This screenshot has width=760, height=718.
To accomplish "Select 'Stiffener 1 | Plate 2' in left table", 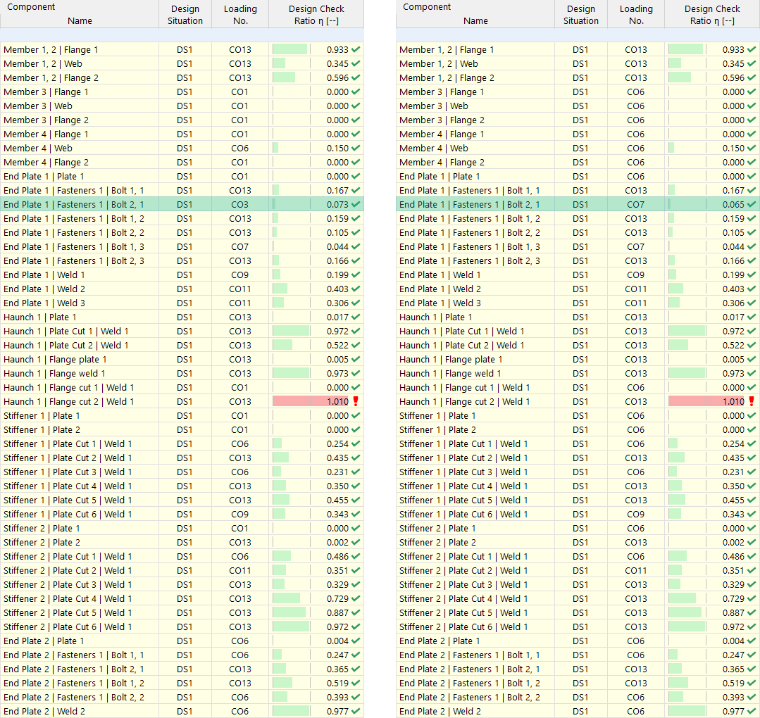I will click(x=42, y=430).
